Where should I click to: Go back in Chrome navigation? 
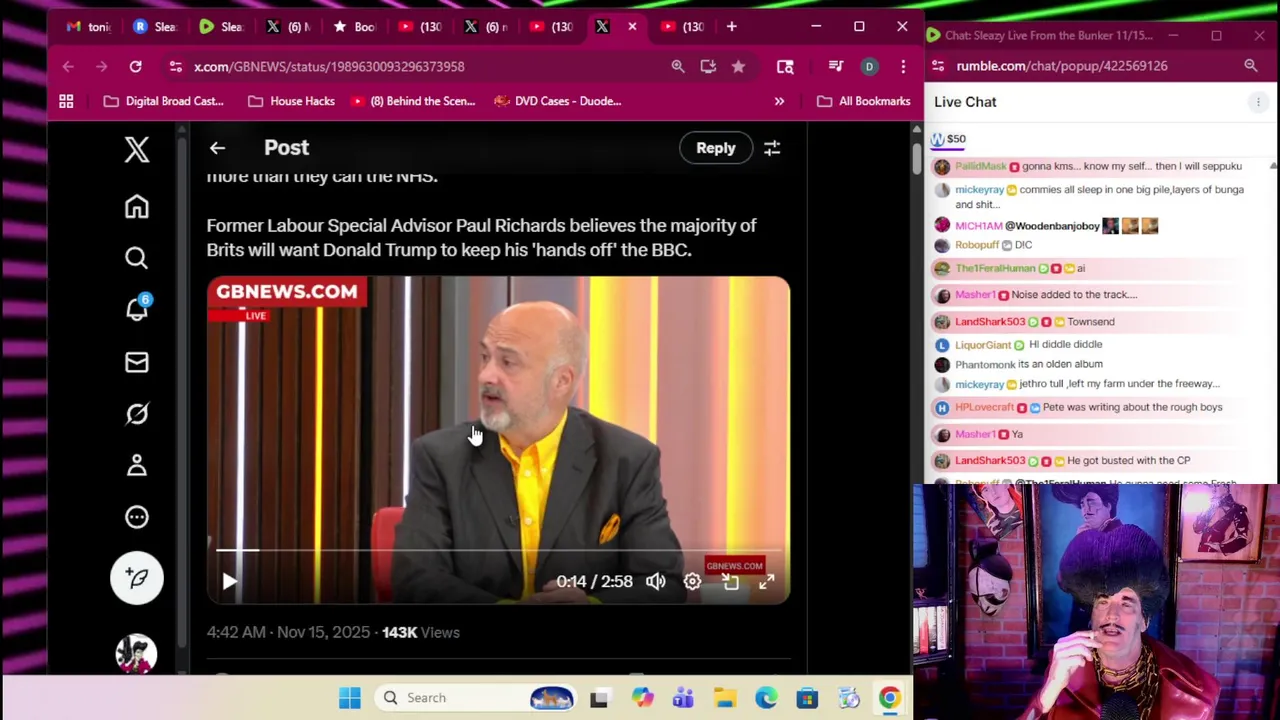68,66
